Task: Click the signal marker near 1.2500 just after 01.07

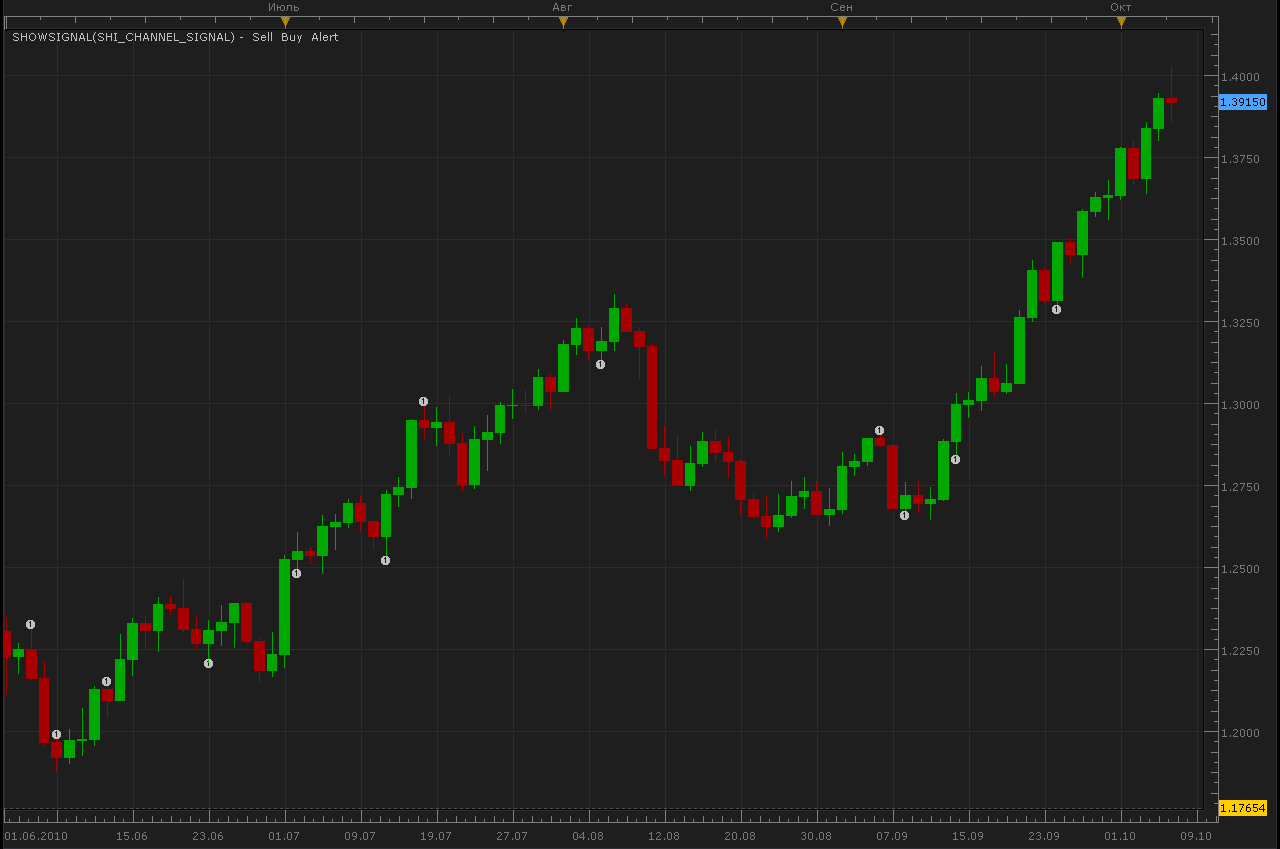Action: click(x=296, y=573)
